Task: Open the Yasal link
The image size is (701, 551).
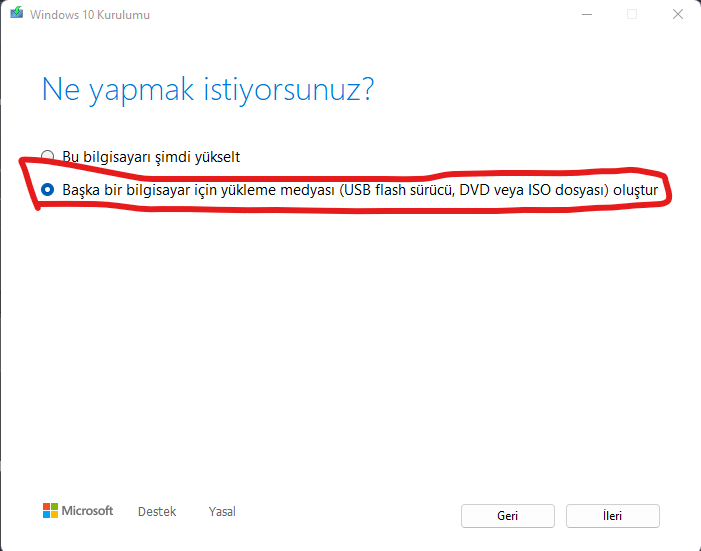Action: [x=222, y=511]
